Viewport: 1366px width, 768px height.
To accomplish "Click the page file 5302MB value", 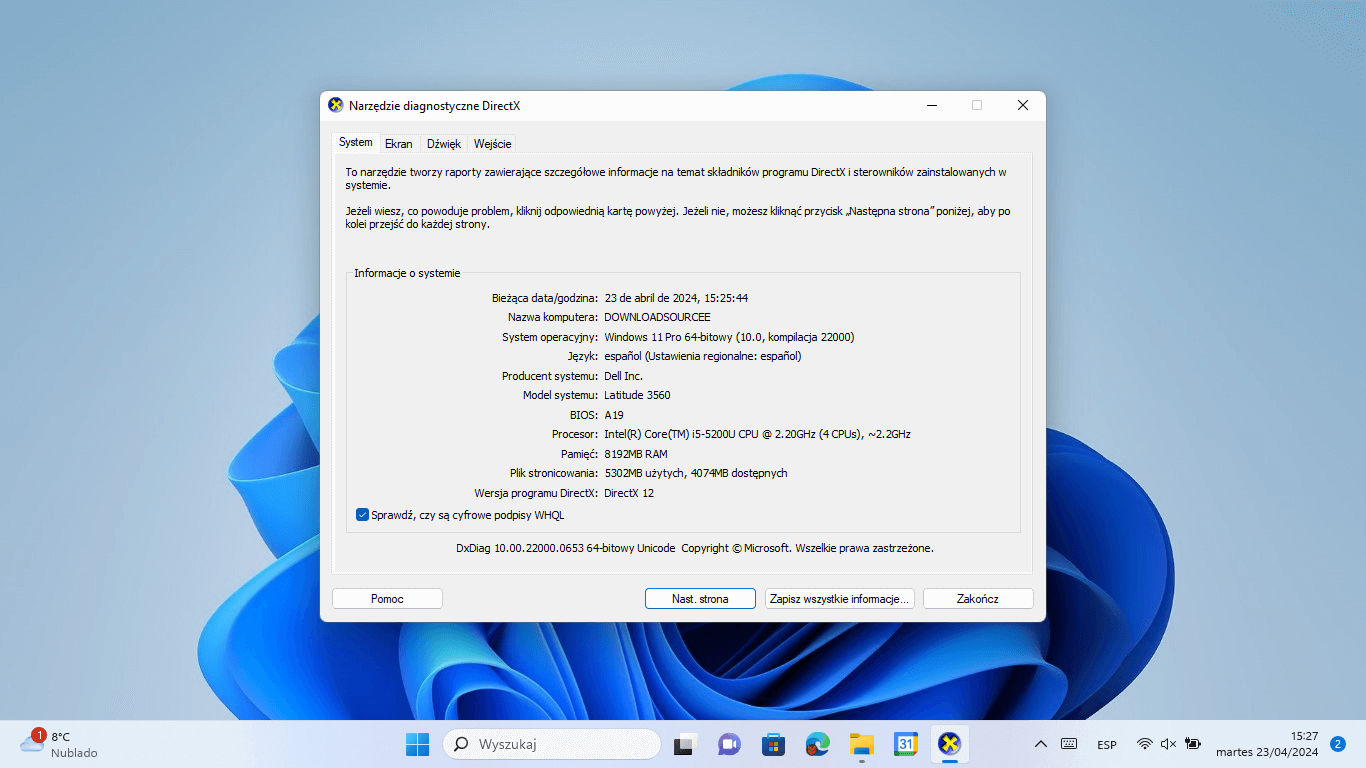I will [696, 473].
